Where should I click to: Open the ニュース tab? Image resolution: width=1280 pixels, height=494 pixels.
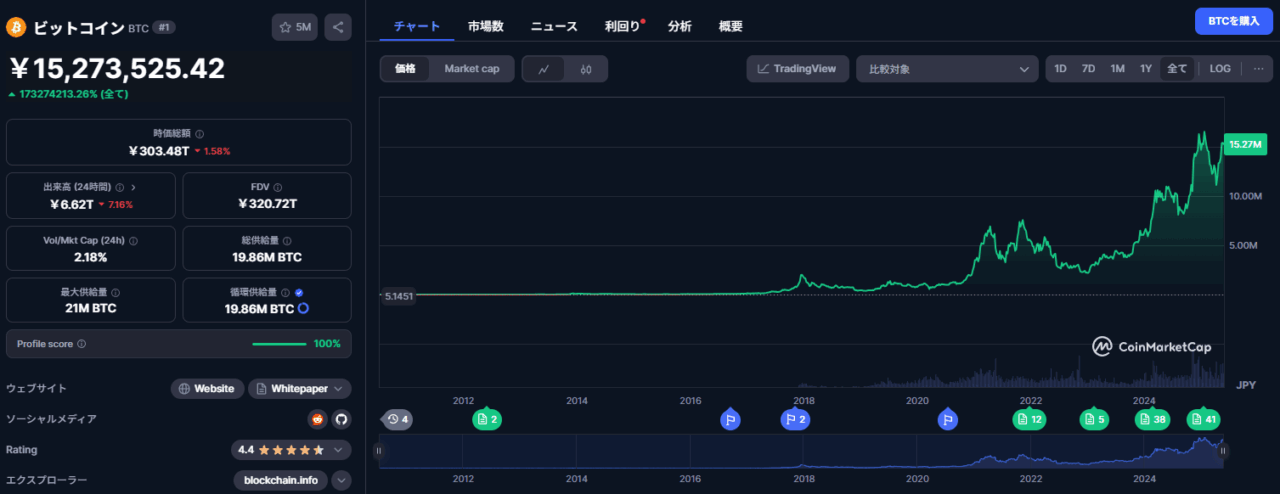(554, 26)
